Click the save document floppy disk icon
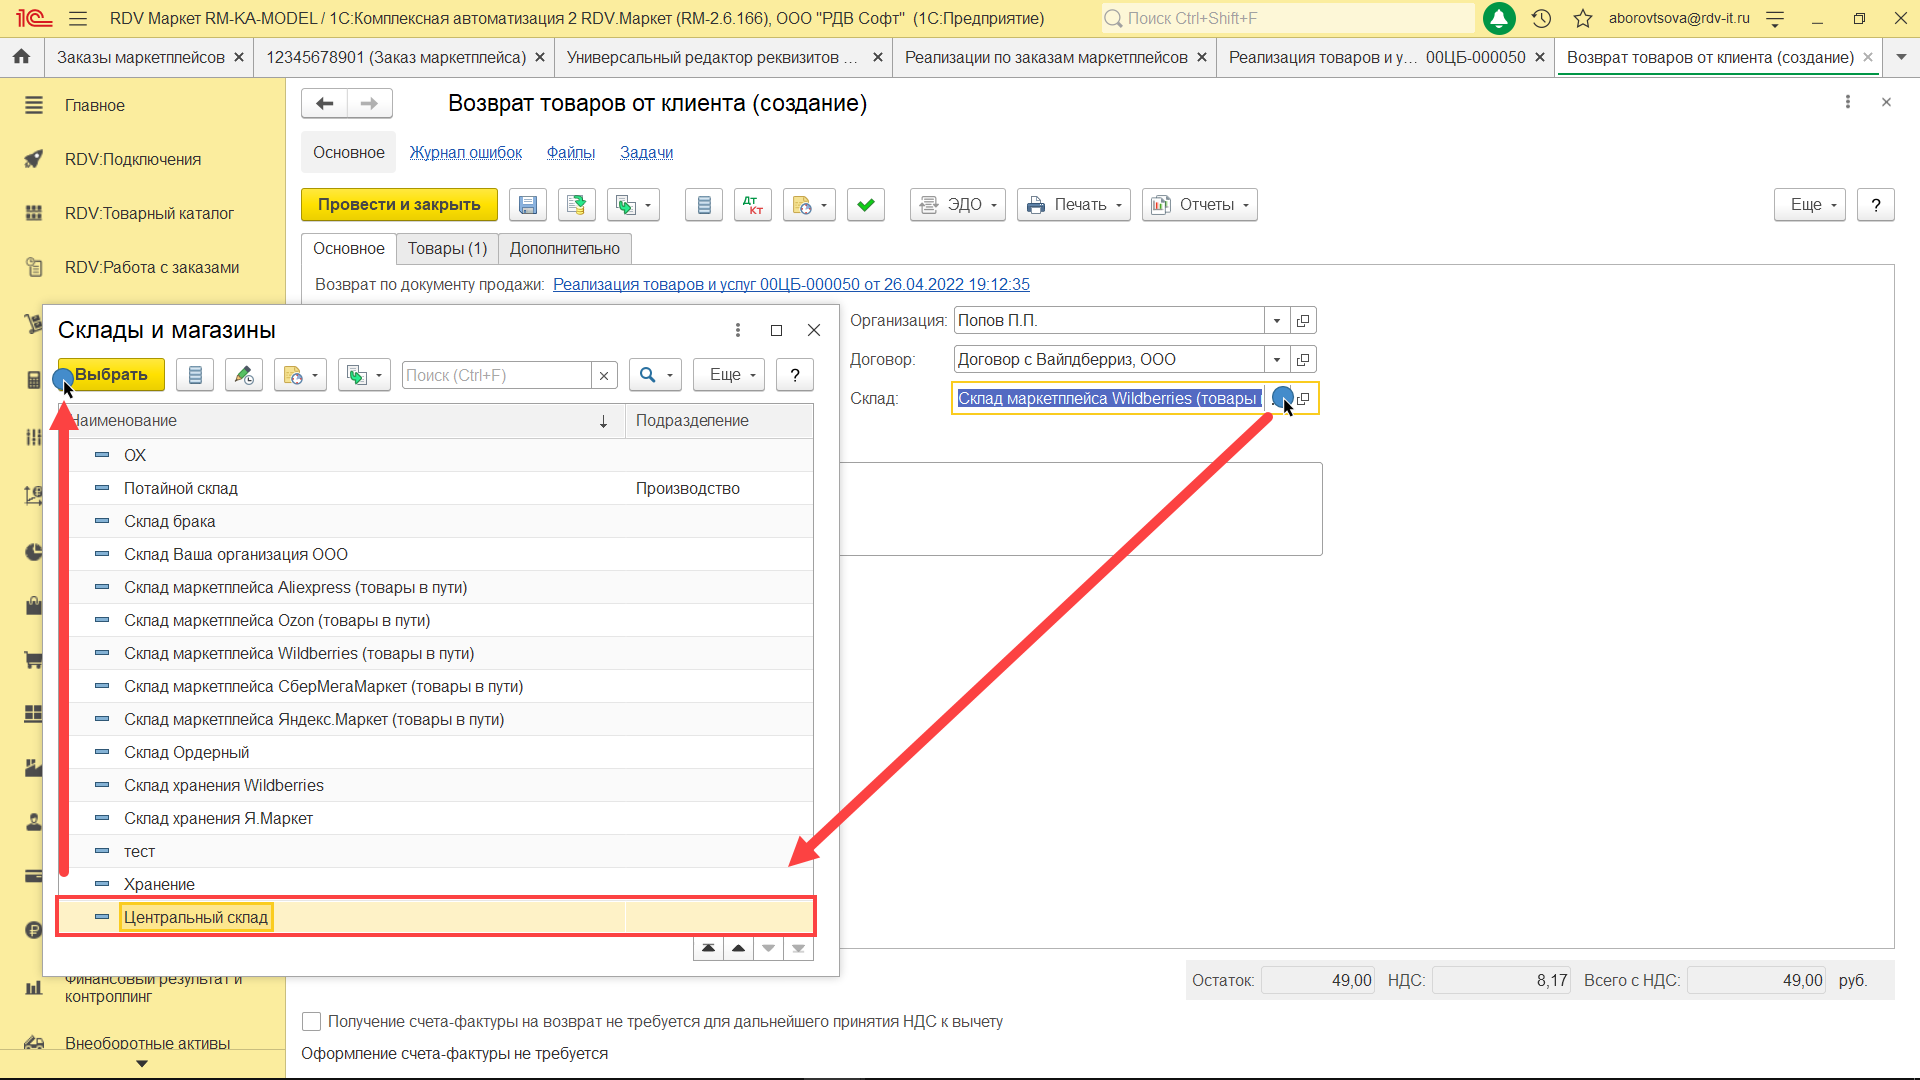The width and height of the screenshot is (1920, 1080). [x=528, y=205]
